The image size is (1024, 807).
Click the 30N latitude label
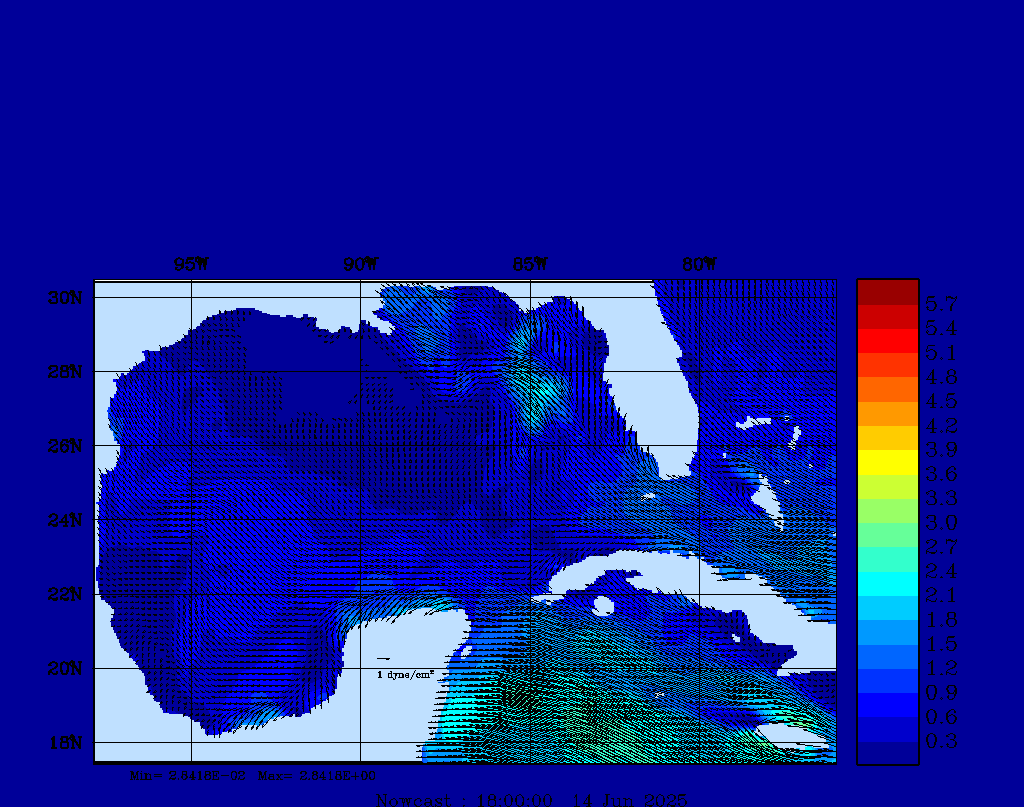[64, 298]
